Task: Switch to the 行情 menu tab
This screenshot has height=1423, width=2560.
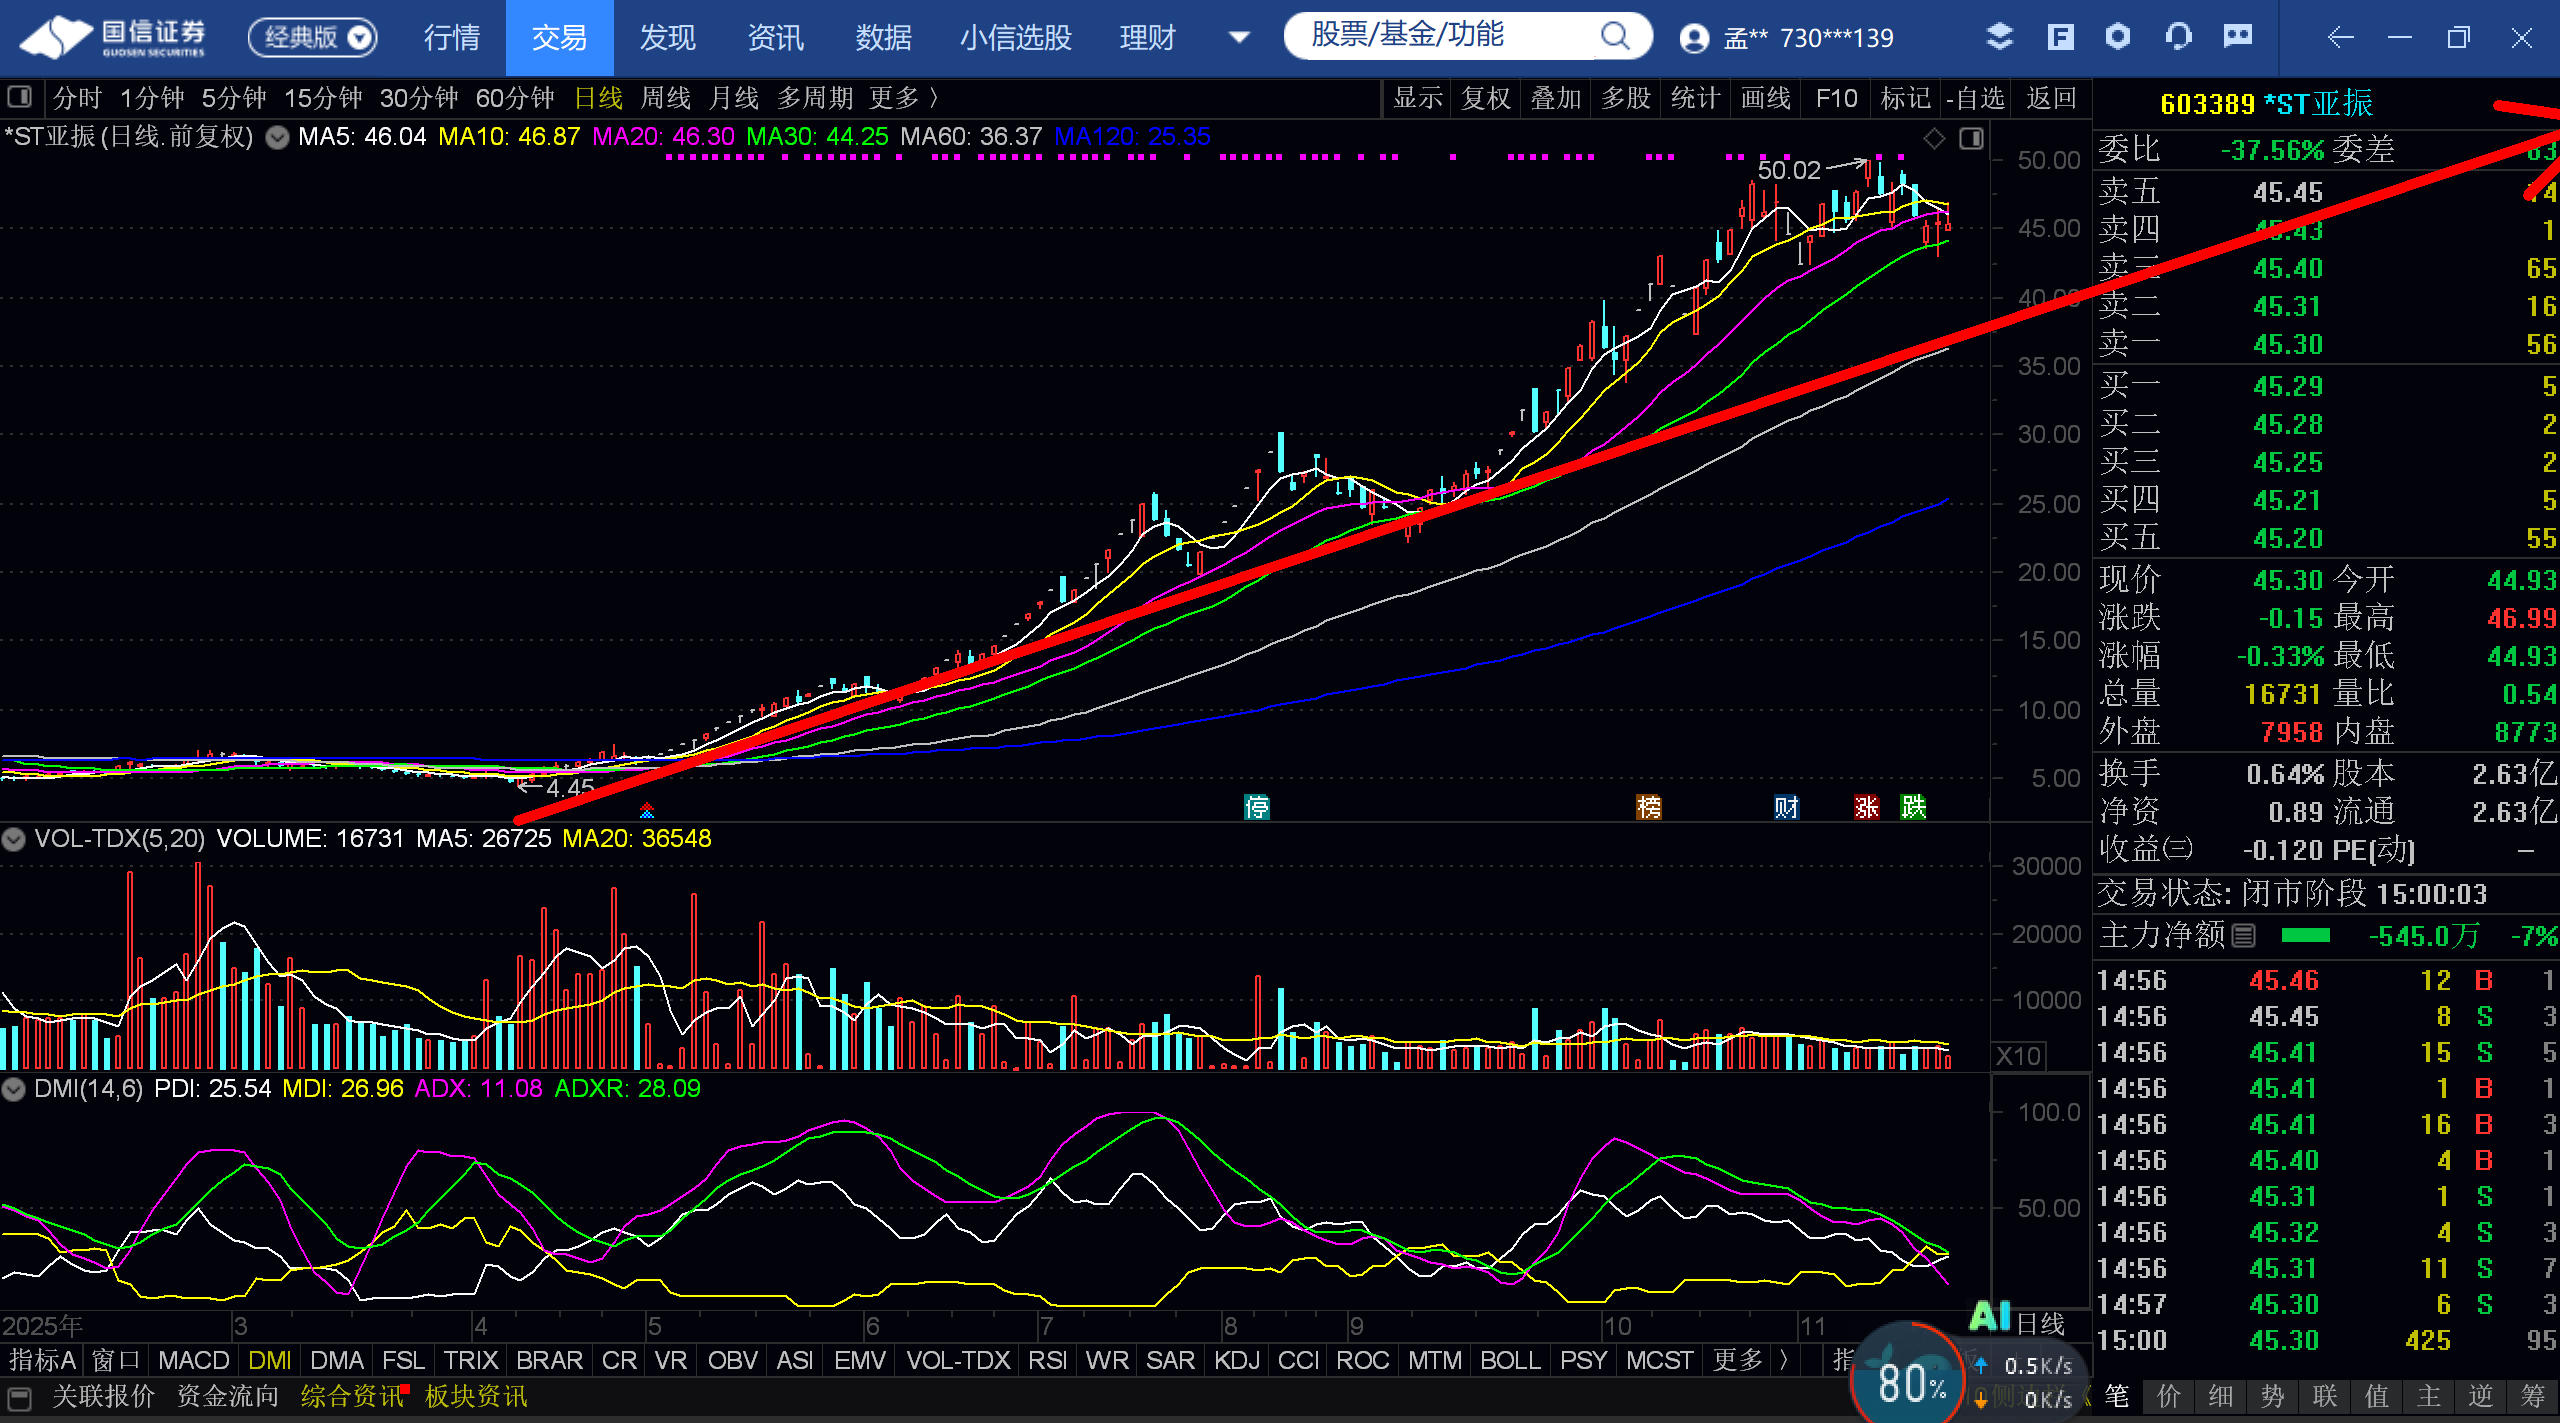Action: 452,38
